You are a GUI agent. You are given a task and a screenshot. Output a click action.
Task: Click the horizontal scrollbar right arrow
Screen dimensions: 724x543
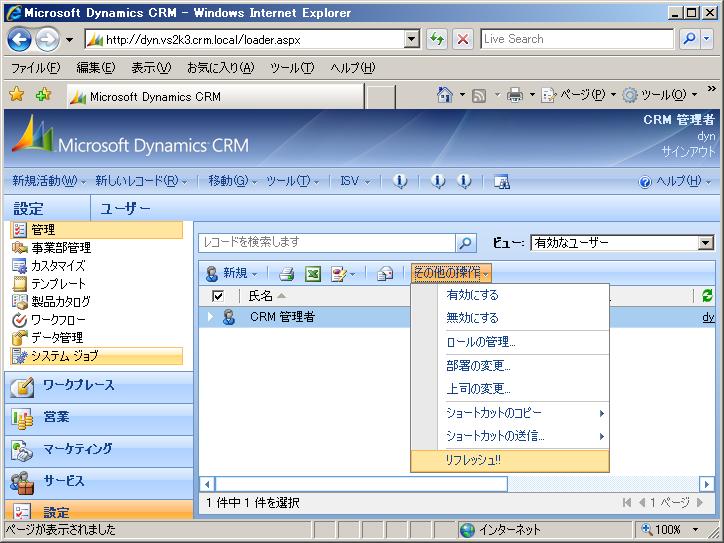pyautogui.click(x=706, y=484)
